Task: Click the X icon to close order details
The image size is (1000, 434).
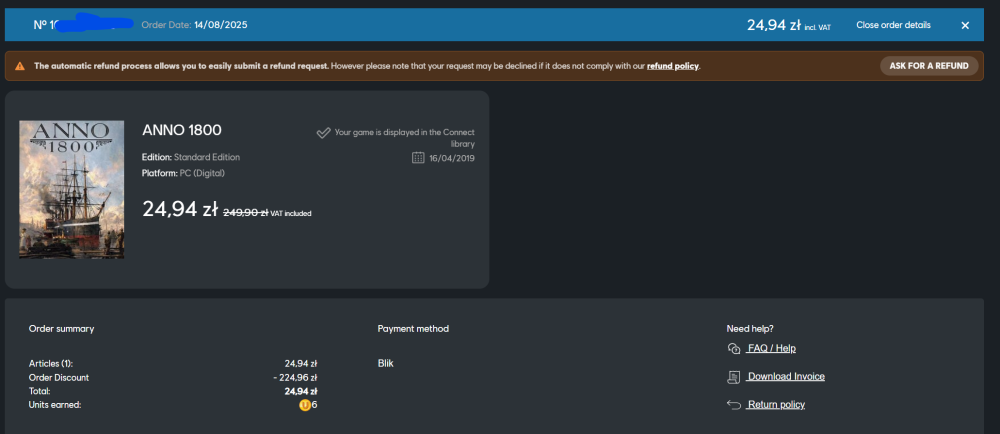Action: 965,25
